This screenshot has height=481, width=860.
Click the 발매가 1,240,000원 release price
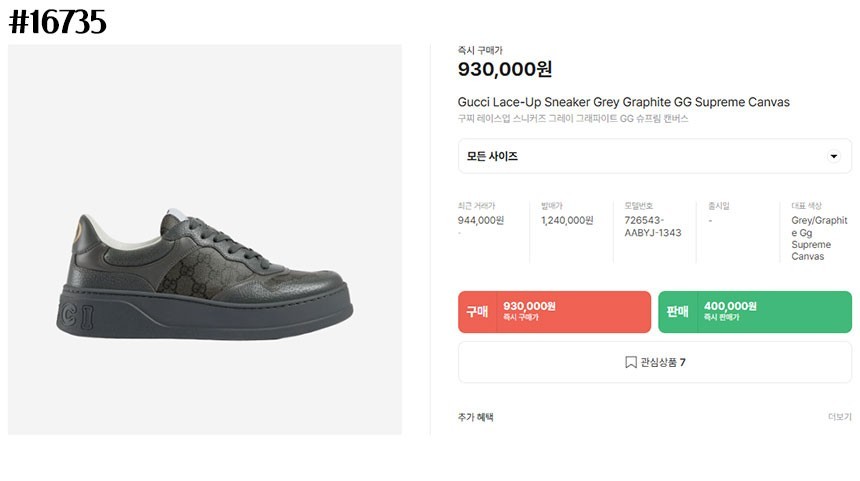coord(567,221)
